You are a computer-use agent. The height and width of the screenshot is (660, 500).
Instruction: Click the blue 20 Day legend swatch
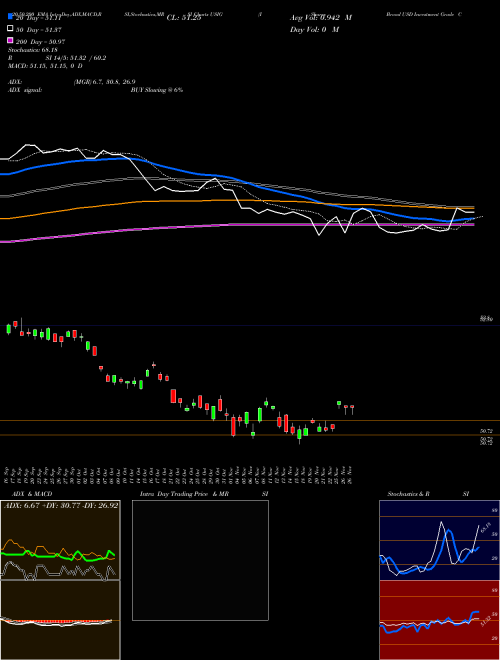pyautogui.click(x=11, y=16)
